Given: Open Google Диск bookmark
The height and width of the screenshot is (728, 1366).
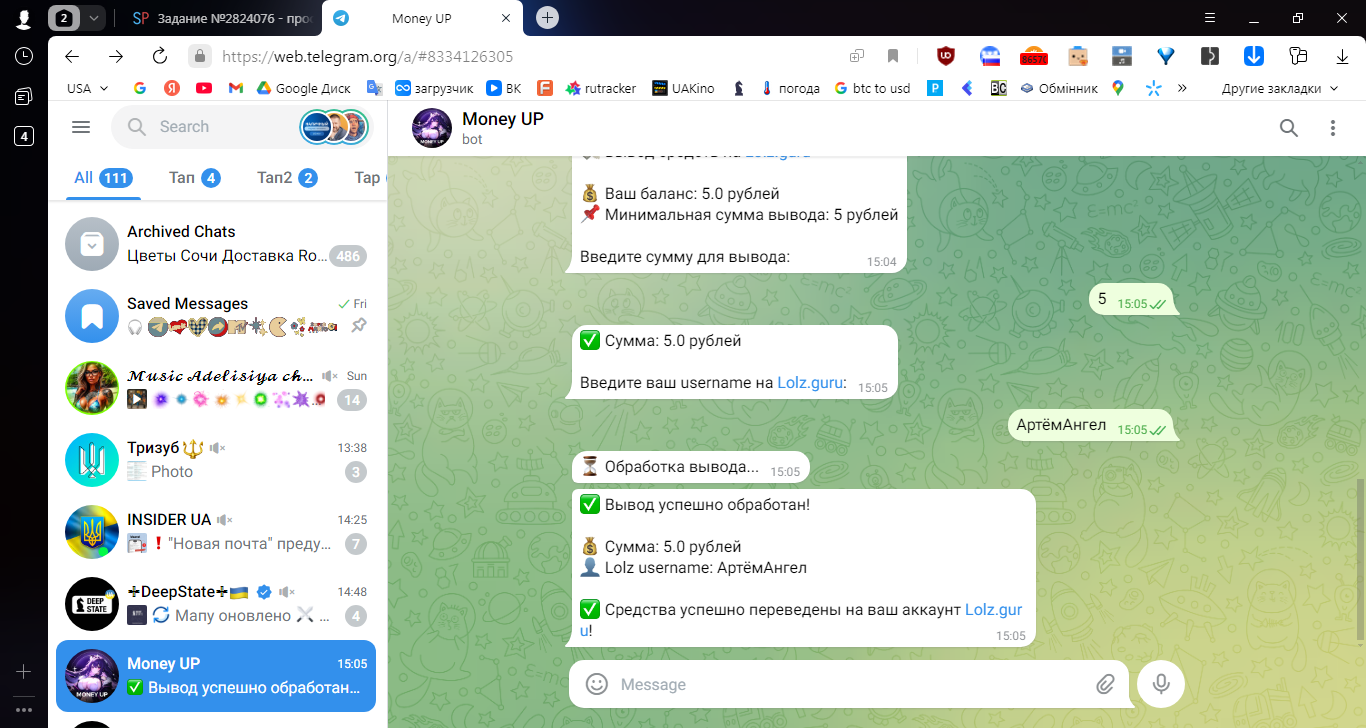Looking at the screenshot, I should click(x=304, y=88).
